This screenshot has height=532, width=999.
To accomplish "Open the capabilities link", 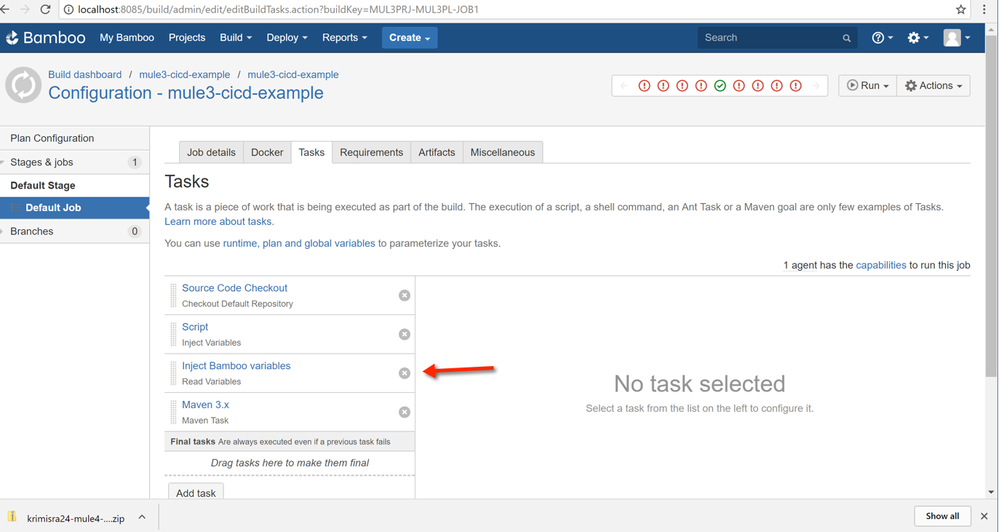I will point(880,265).
